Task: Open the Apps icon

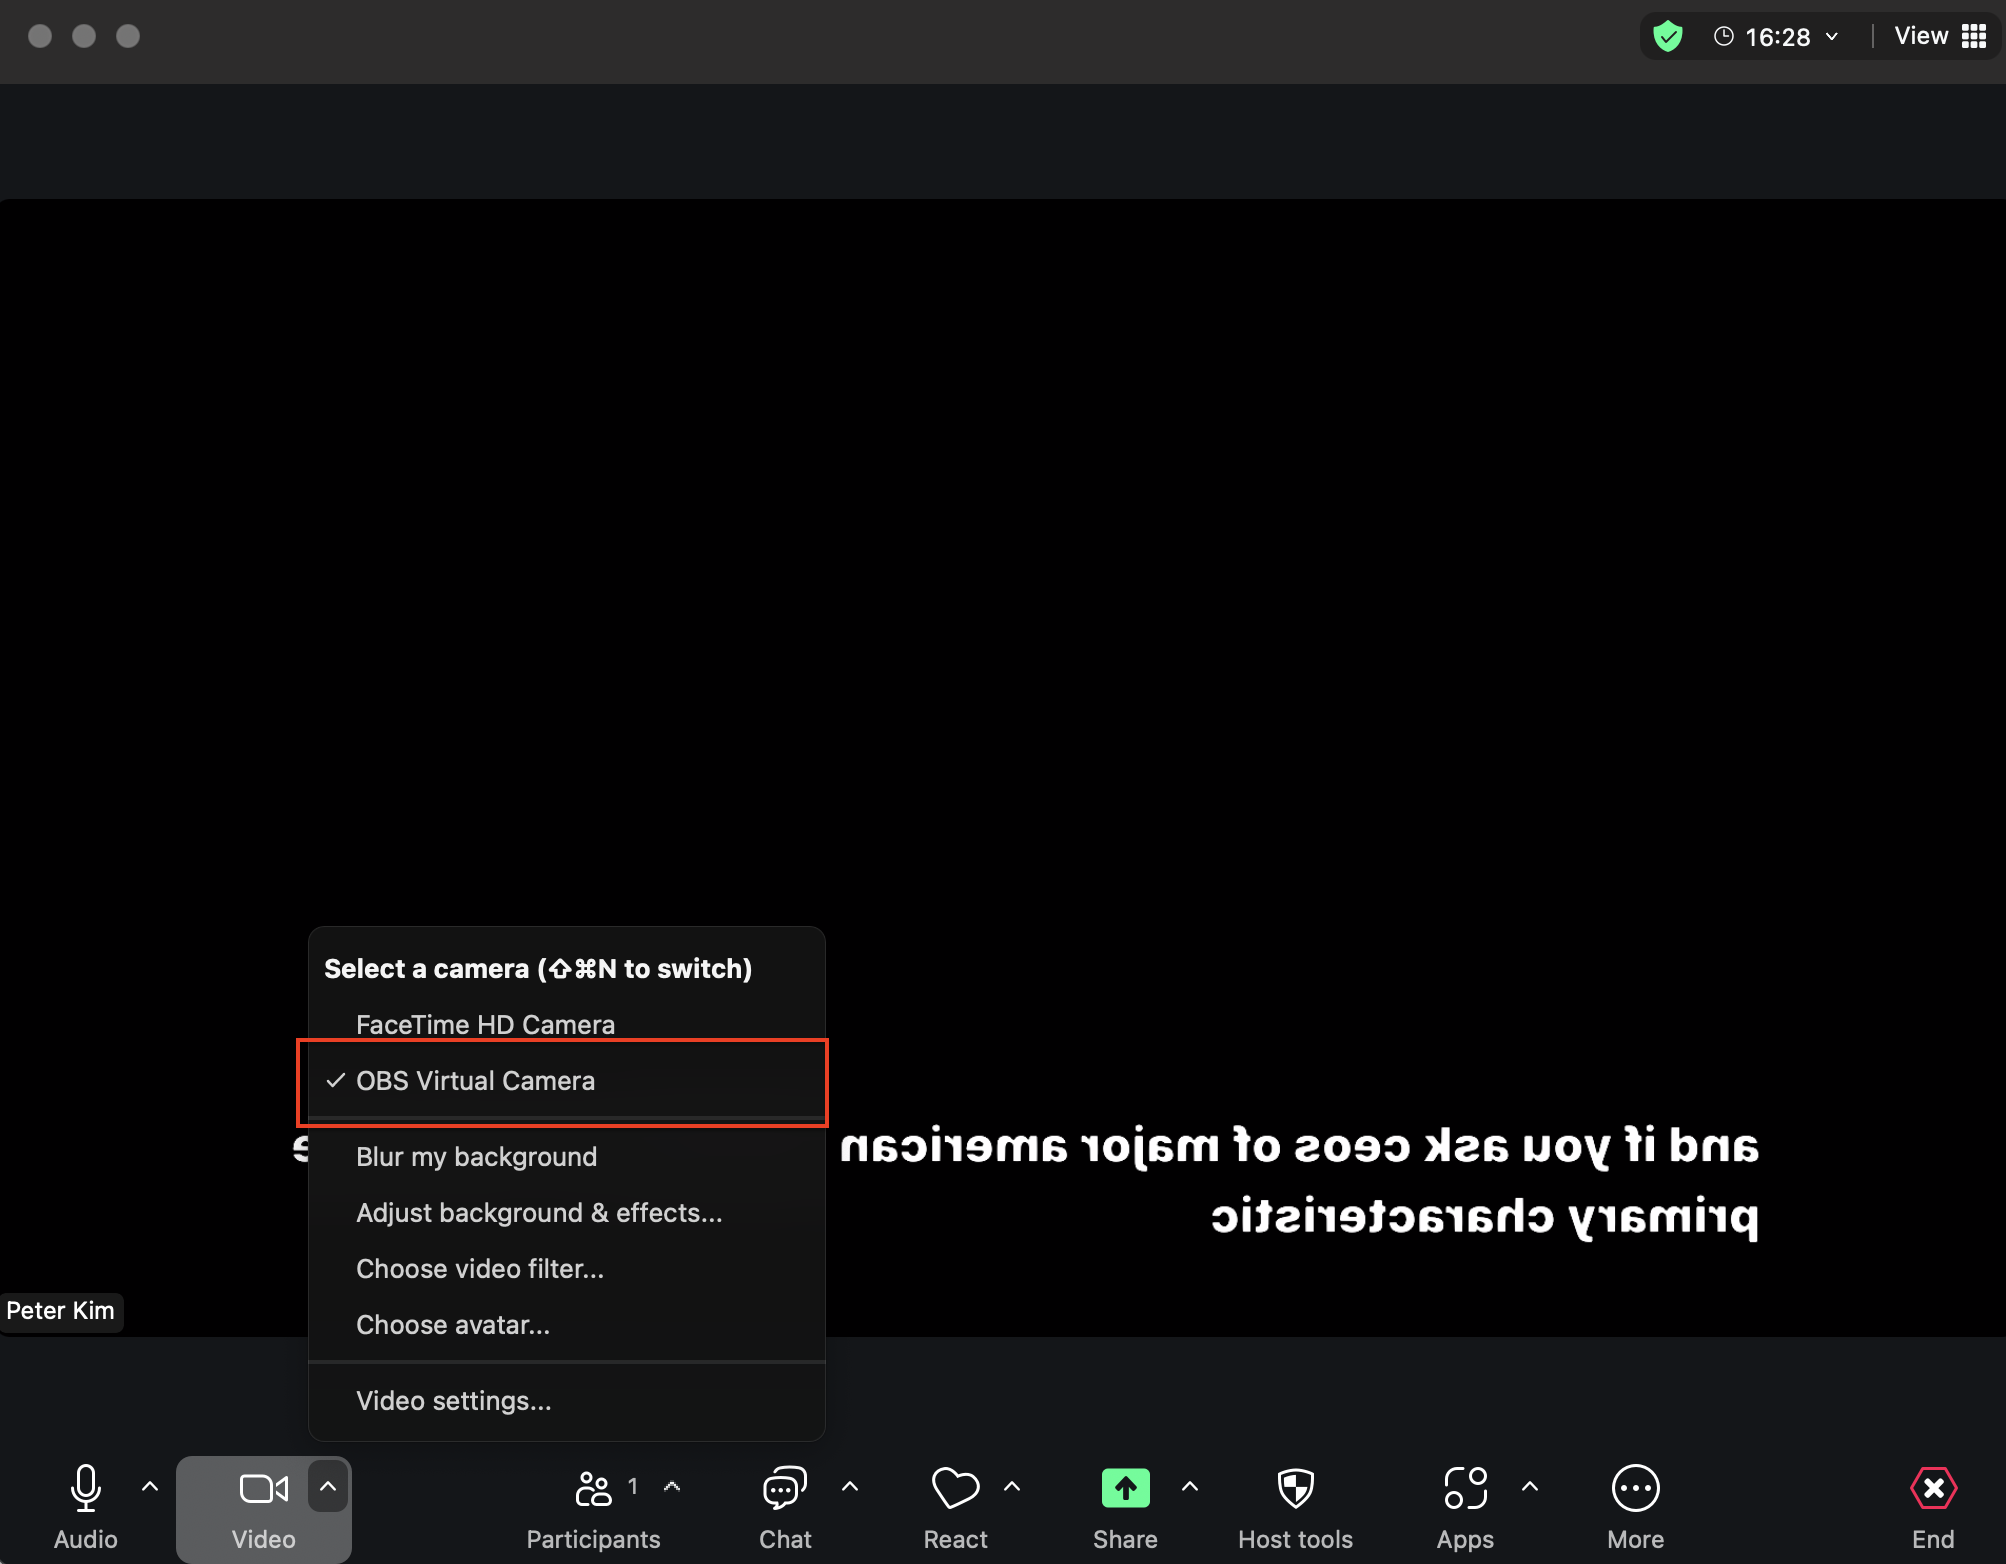Action: 1465,1488
